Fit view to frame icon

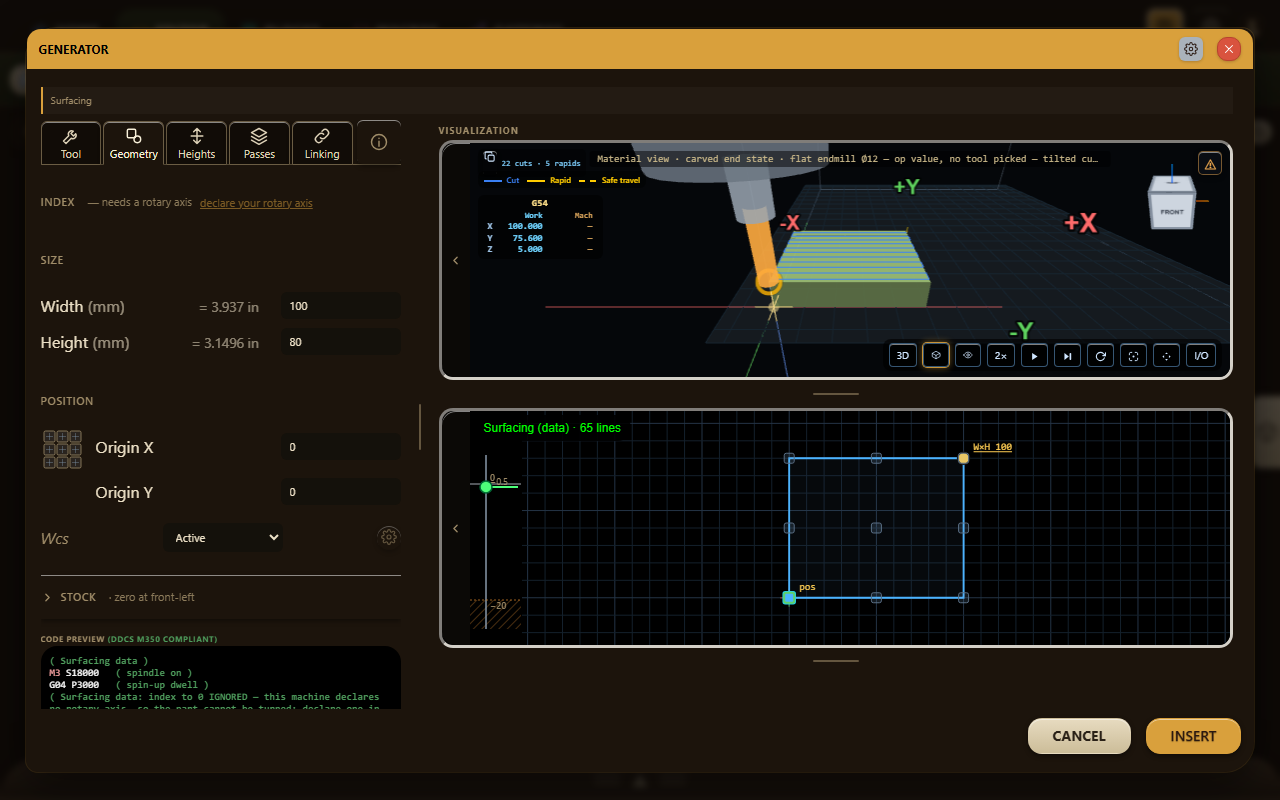click(x=1133, y=355)
